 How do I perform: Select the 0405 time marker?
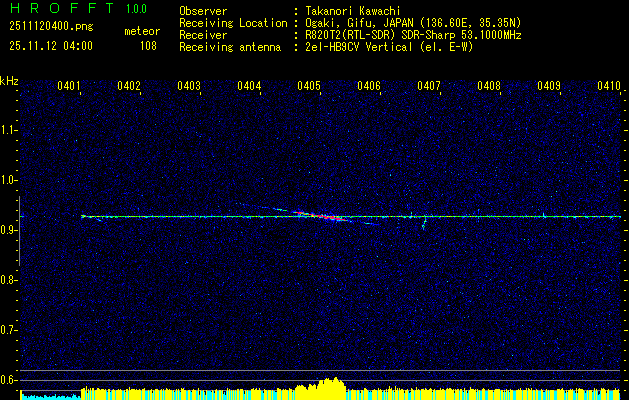309,87
